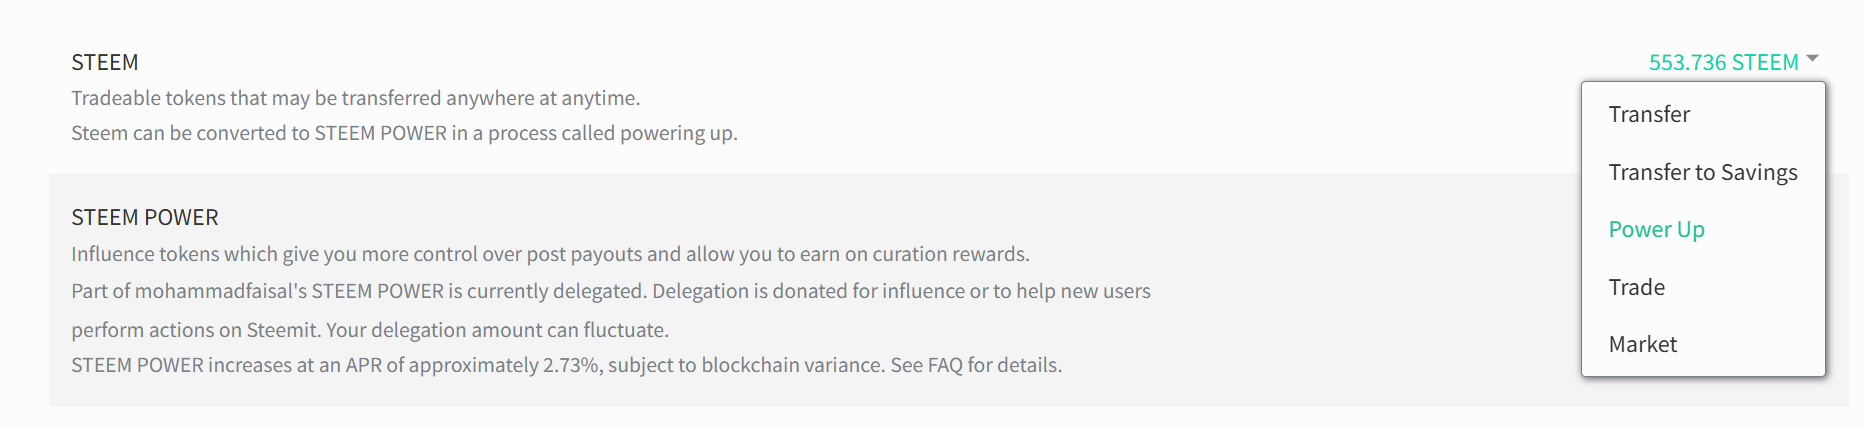Click the mohammadfaisal's username in delegation text
The image size is (1865, 428).
(220, 291)
